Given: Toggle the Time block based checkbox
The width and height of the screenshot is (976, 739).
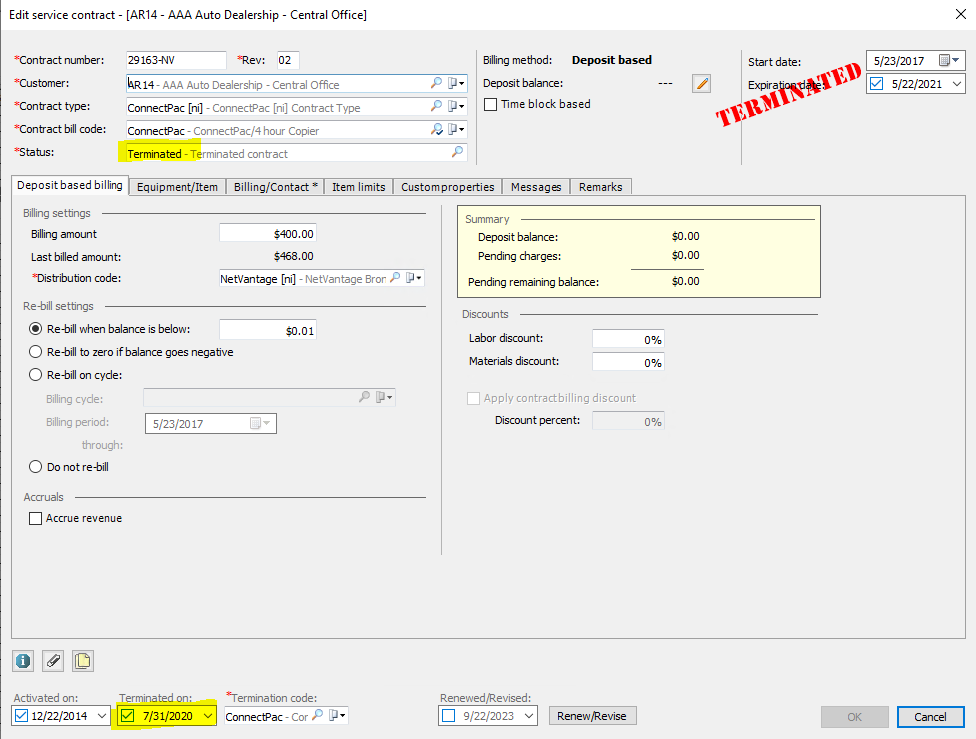Looking at the screenshot, I should click(x=490, y=105).
